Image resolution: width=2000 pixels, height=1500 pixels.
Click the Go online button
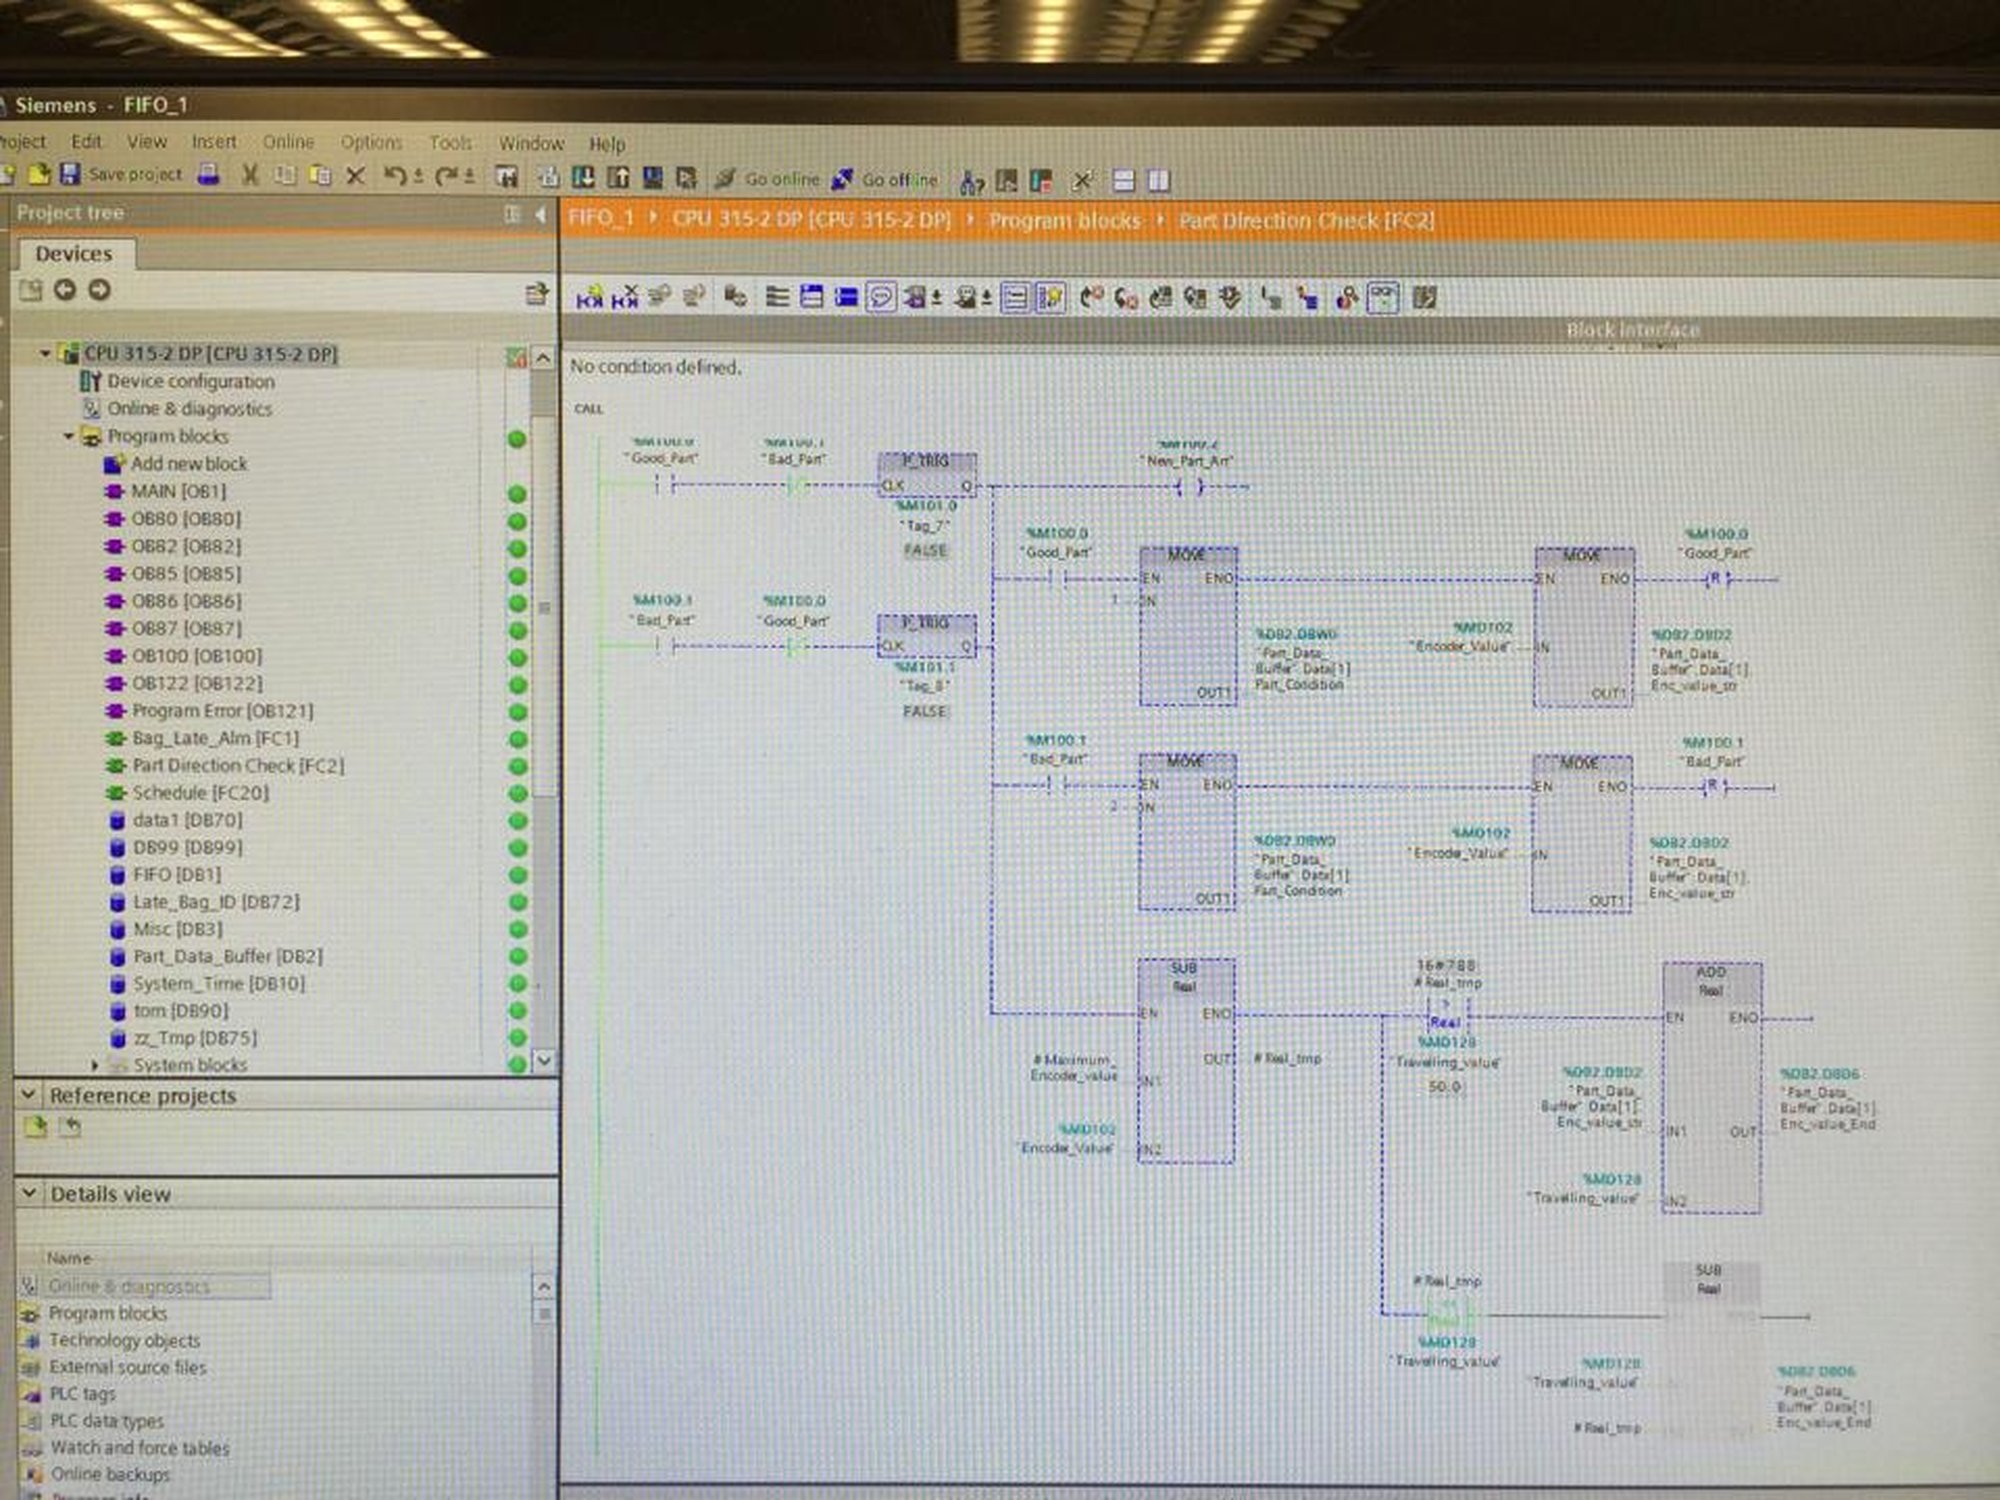768,179
